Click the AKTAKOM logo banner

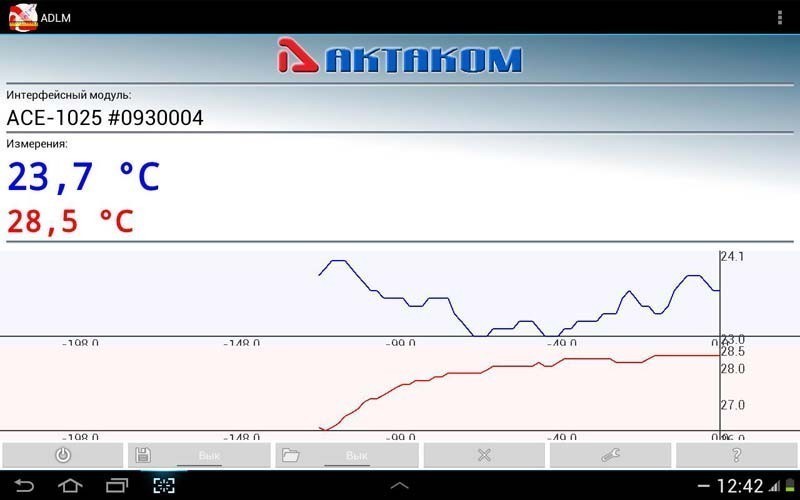click(400, 58)
